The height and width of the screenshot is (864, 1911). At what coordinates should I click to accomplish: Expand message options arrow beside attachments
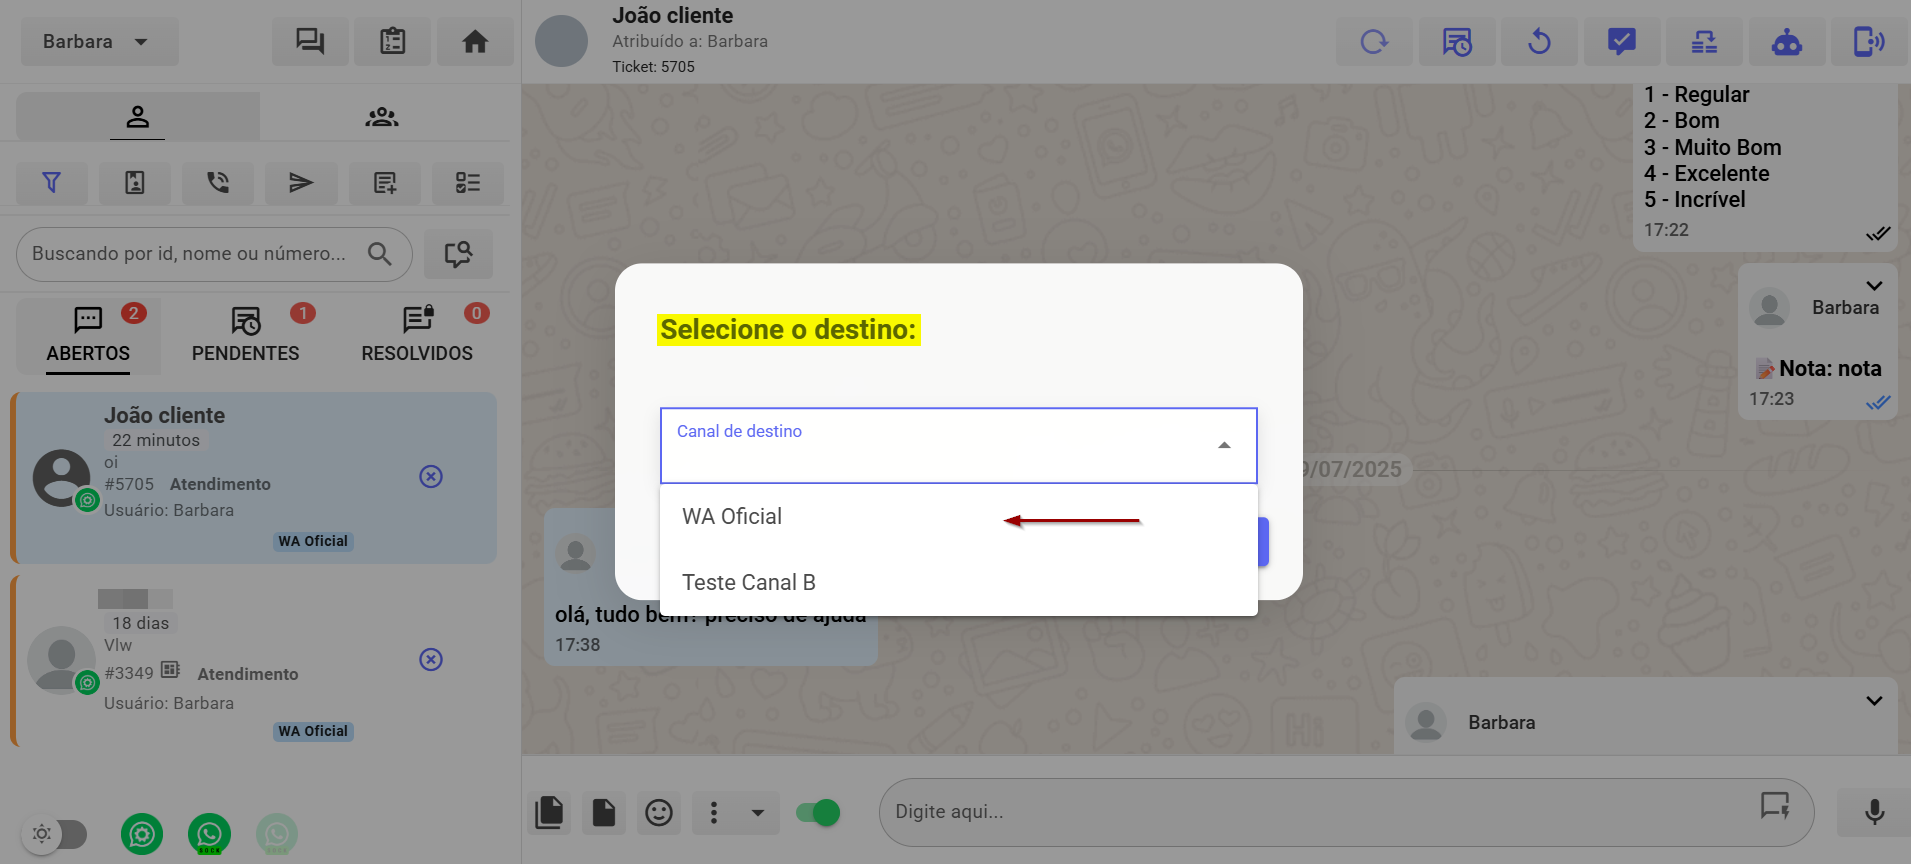[x=758, y=813]
